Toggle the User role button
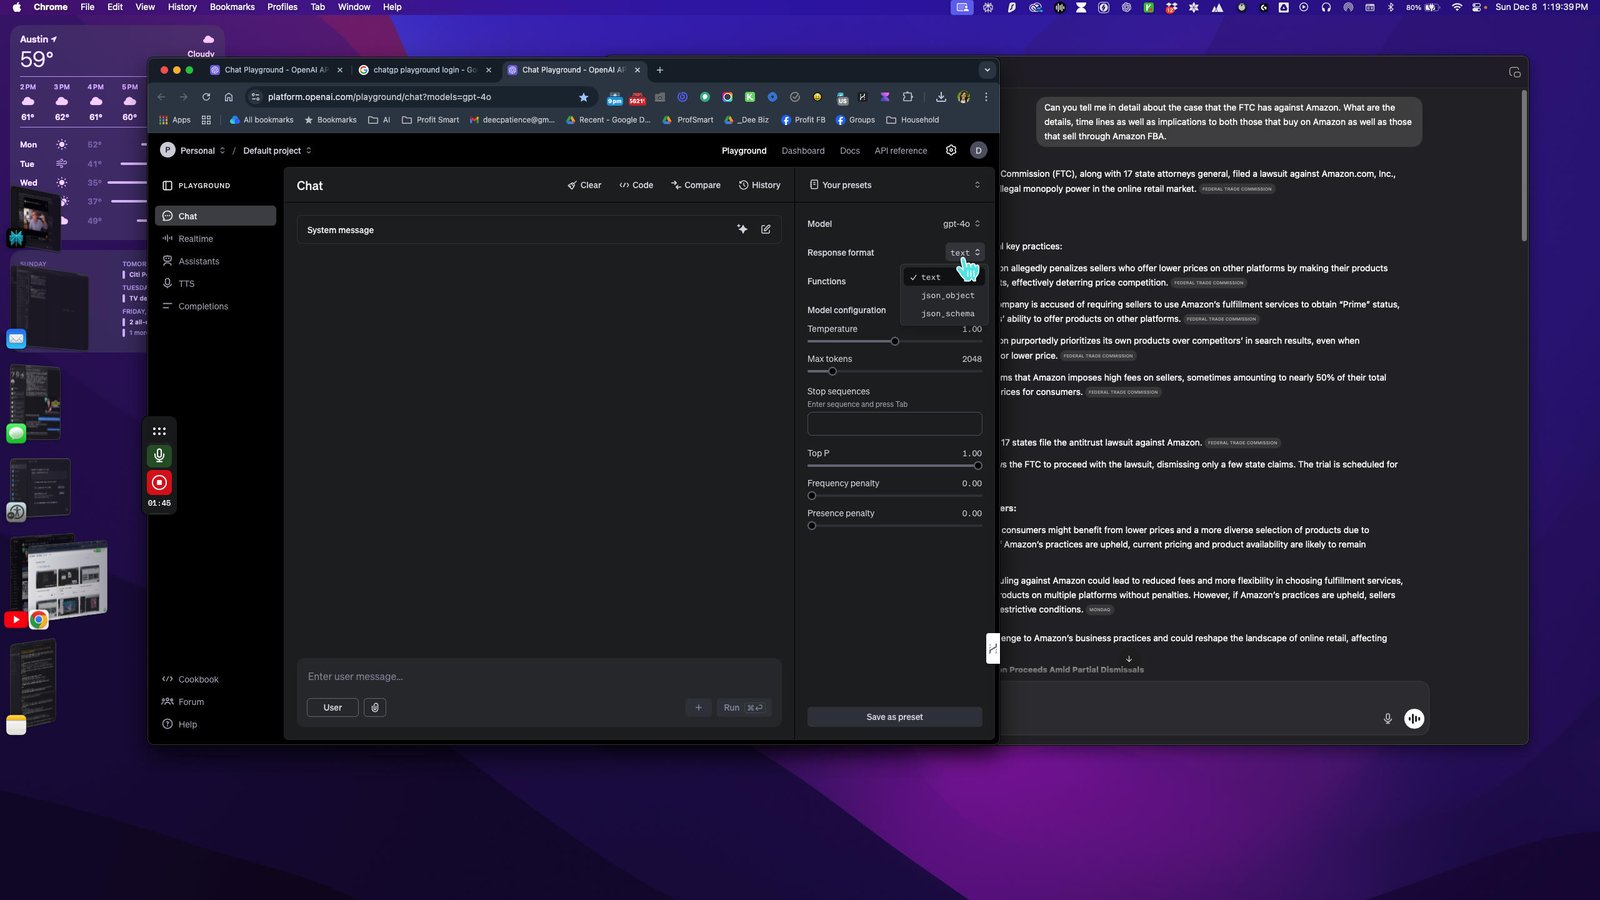This screenshot has height=900, width=1600. 332,707
